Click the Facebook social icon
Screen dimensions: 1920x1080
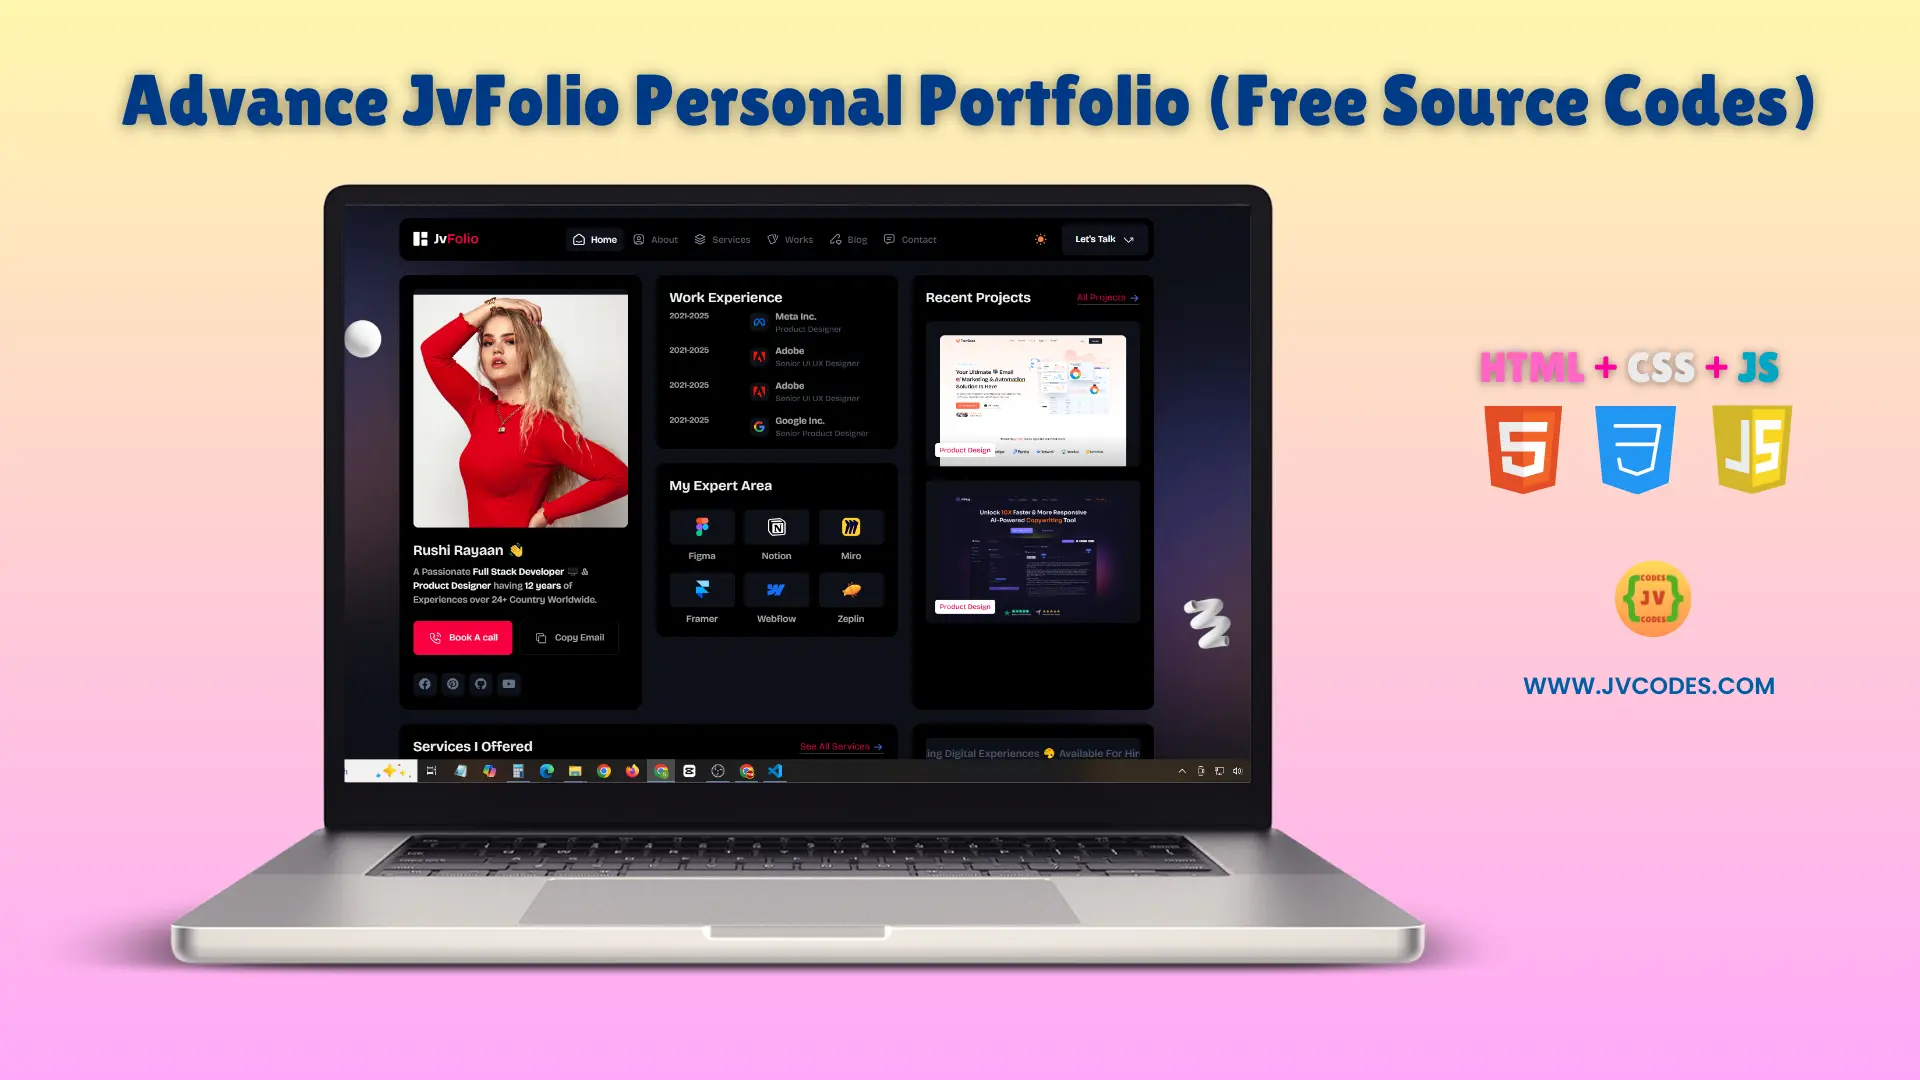point(425,683)
